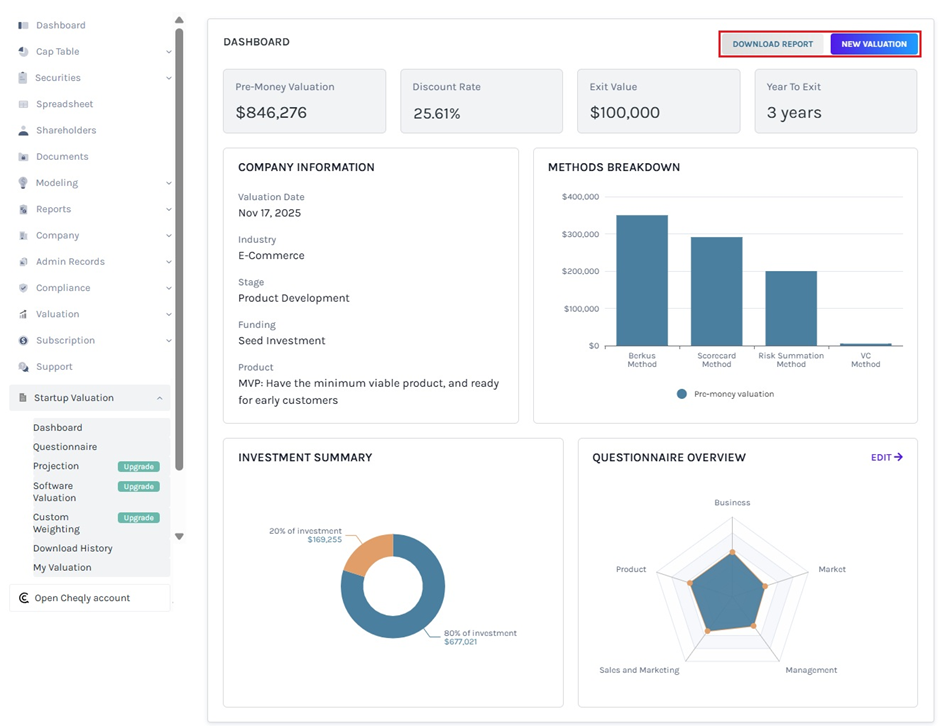Expand the Company menu chevron
The width and height of the screenshot is (940, 726).
[168, 234]
